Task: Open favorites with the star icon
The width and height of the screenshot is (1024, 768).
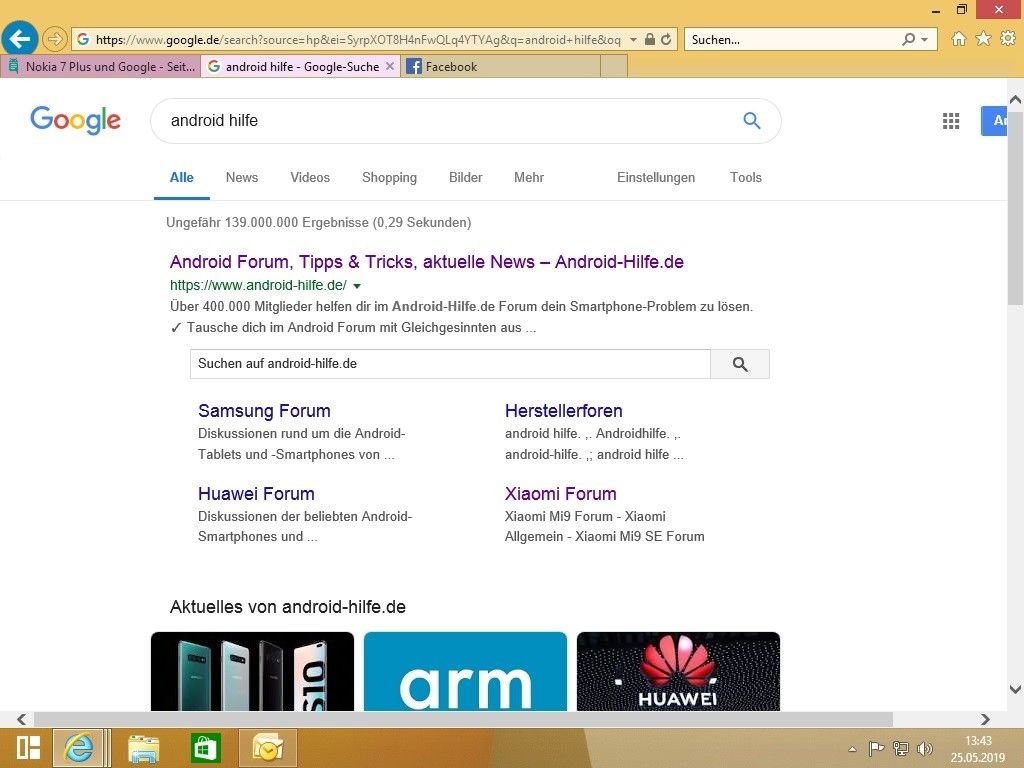Action: point(983,39)
